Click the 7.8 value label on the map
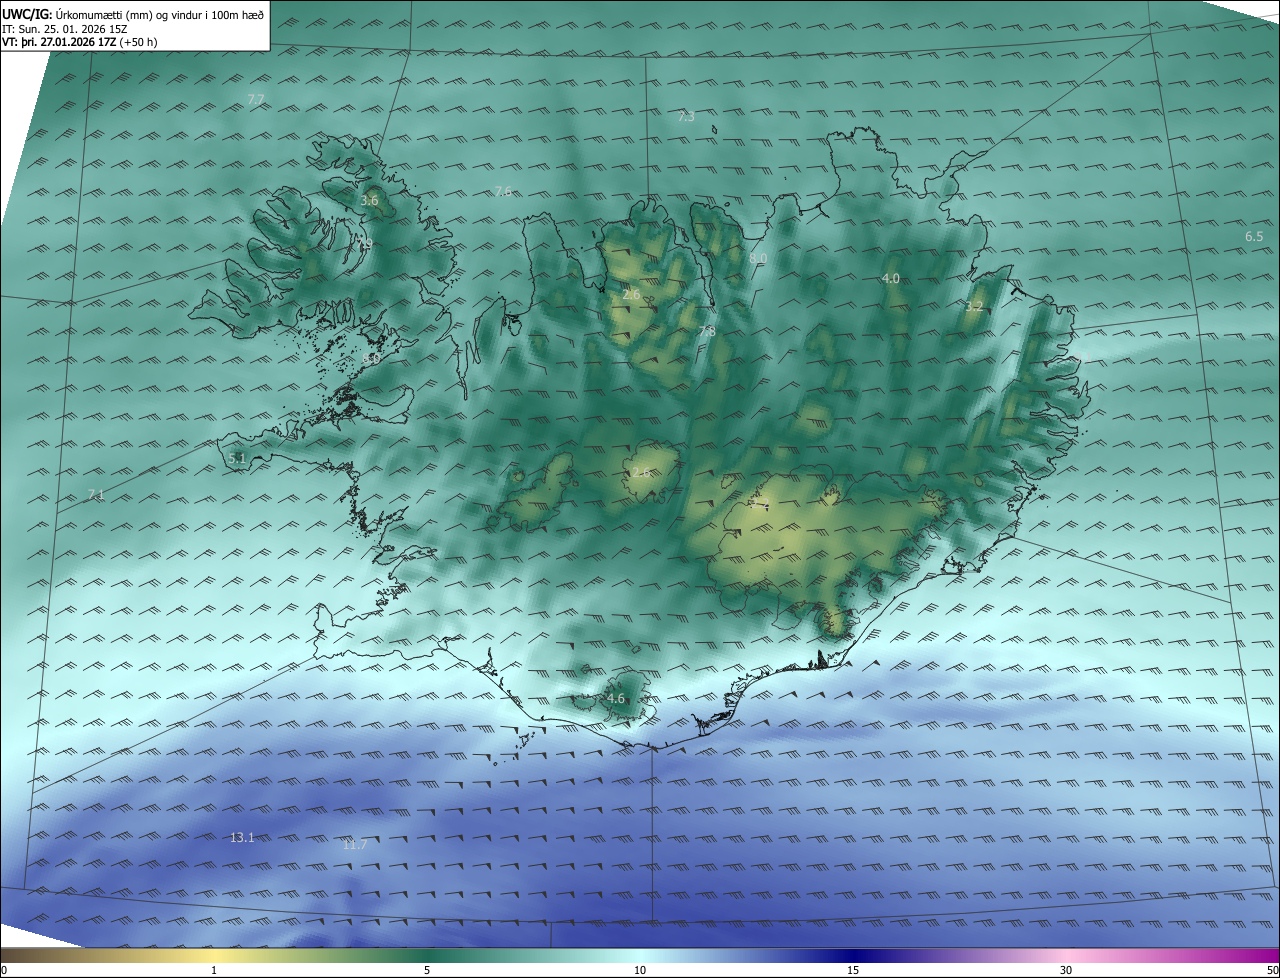Image resolution: width=1280 pixels, height=978 pixels. [706, 331]
